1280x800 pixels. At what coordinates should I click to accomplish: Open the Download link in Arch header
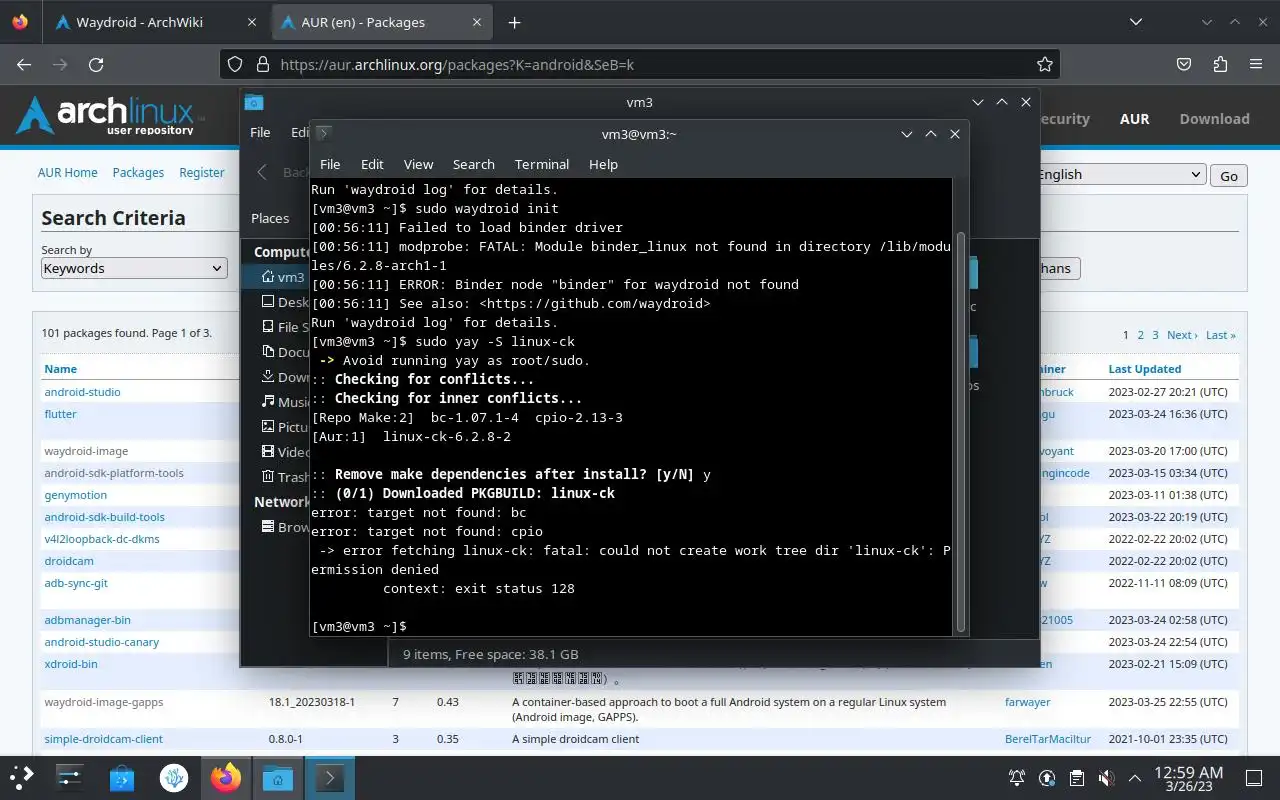click(1214, 118)
